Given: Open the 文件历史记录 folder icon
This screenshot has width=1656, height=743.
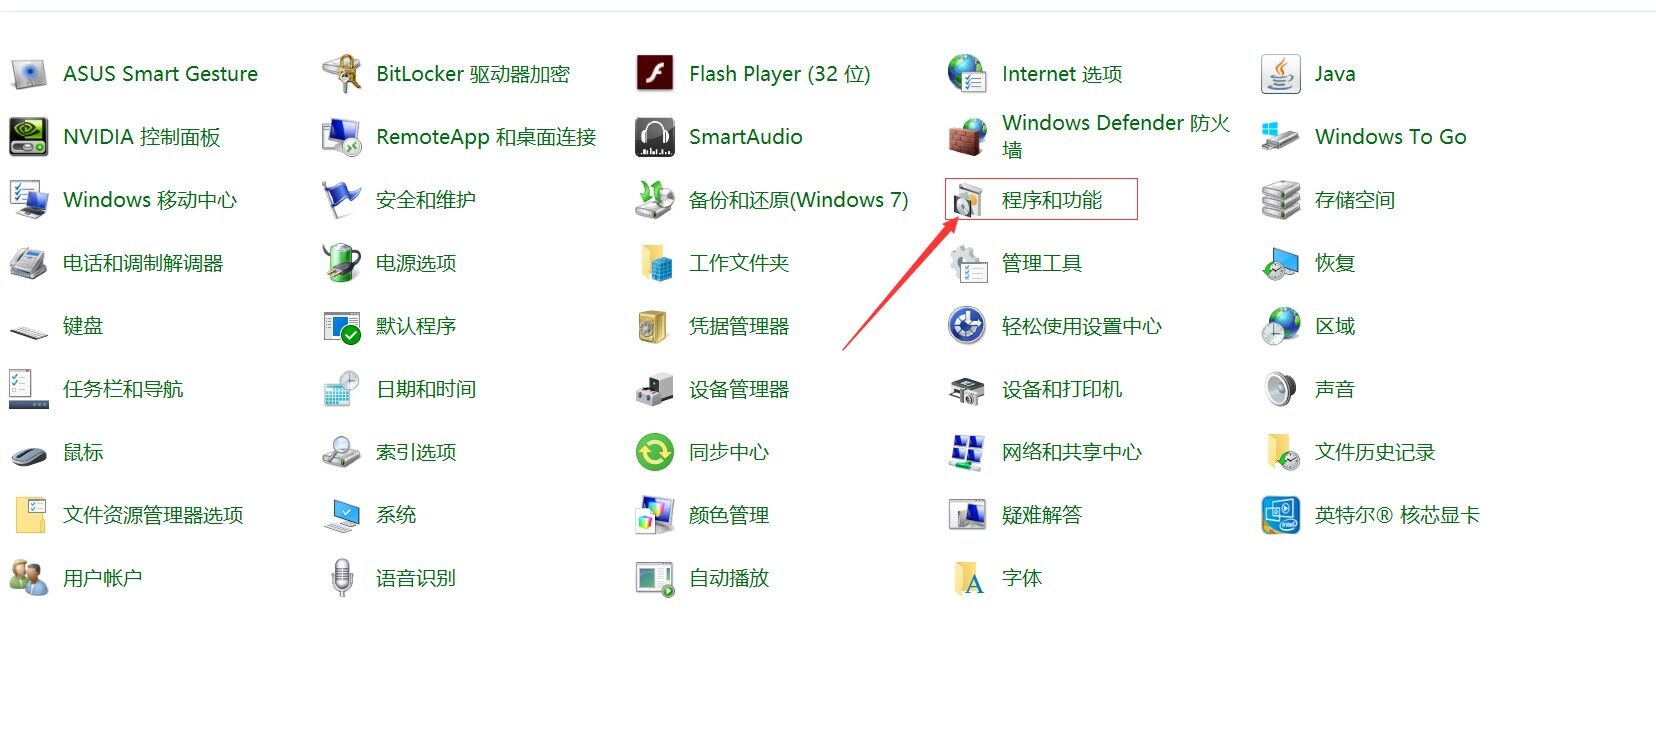Looking at the screenshot, I should (1281, 452).
